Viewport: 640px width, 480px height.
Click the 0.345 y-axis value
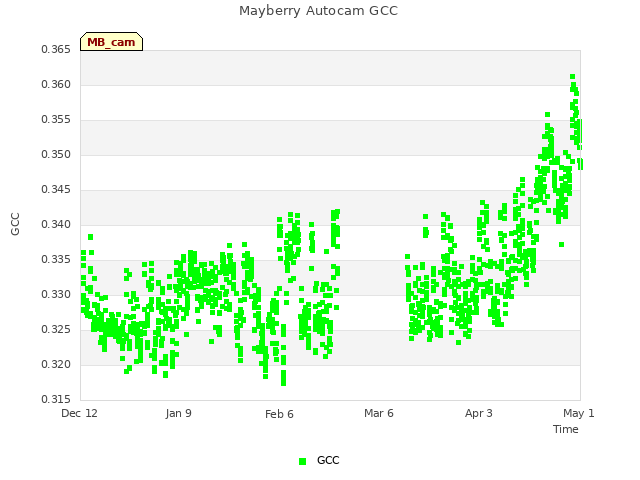coord(56,189)
